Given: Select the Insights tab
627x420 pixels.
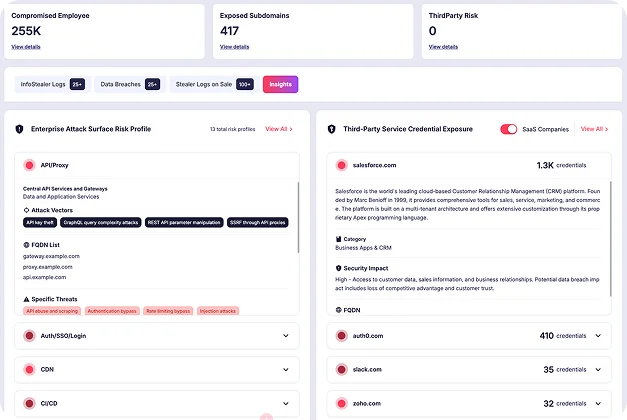Looking at the screenshot, I should click(280, 84).
